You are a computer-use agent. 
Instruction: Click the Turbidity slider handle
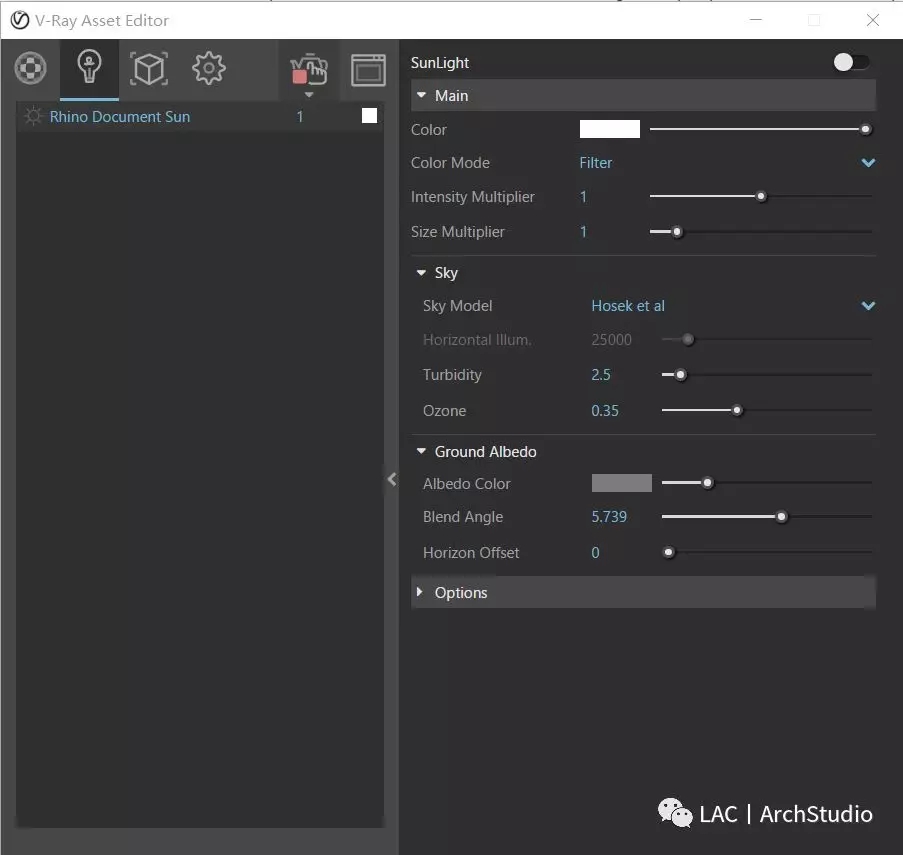coord(680,375)
